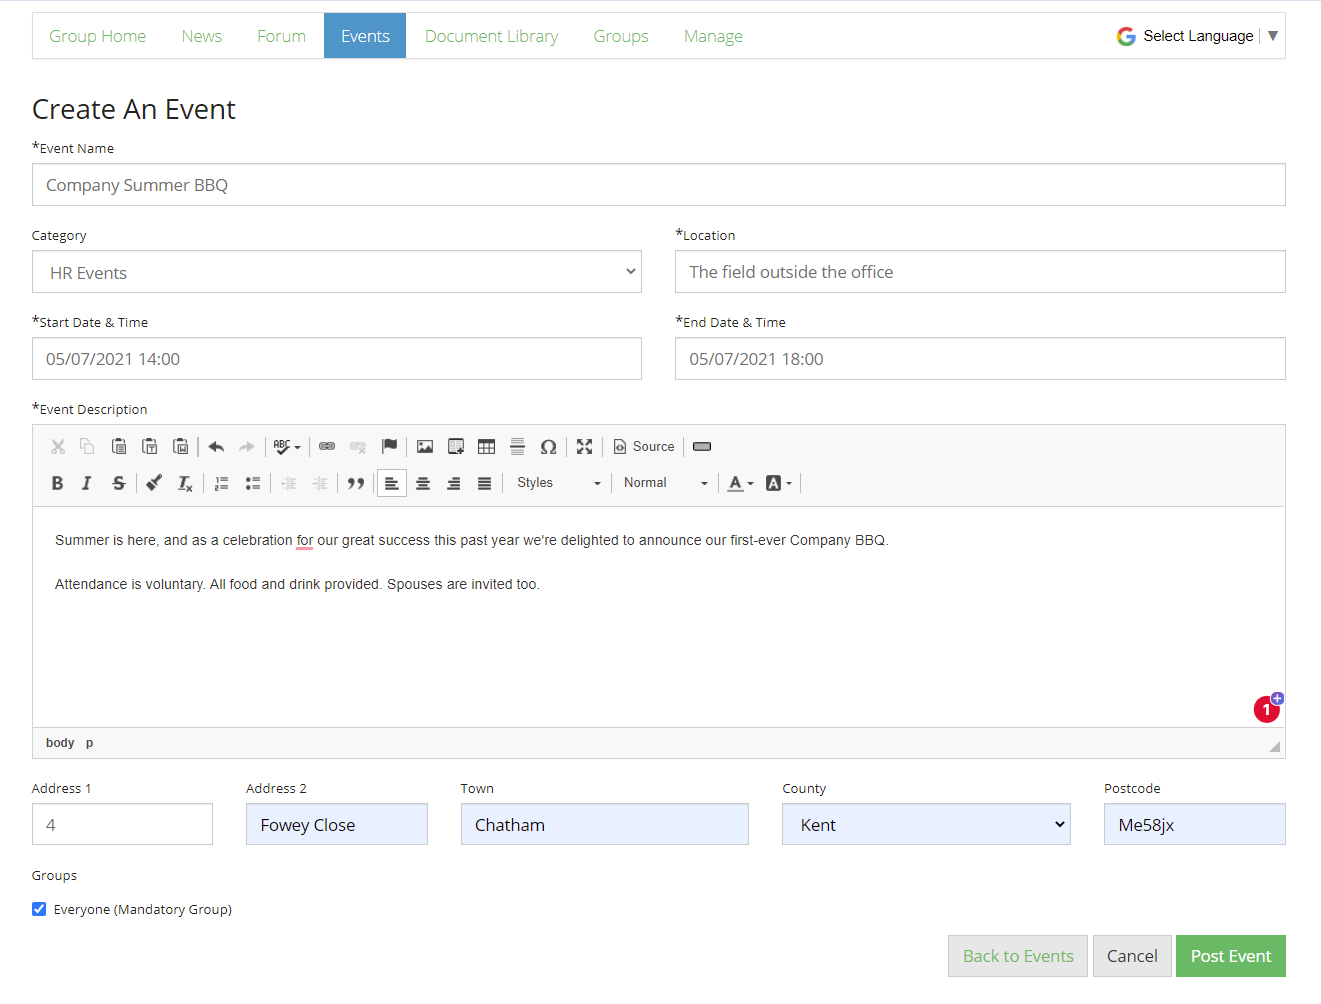Viewport: 1321px width, 1004px height.
Task: Apply bold formatting in the editor
Action: tap(57, 483)
